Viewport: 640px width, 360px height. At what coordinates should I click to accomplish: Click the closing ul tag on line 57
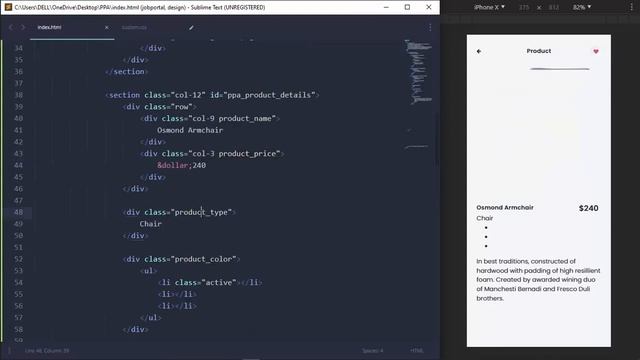(x=151, y=318)
